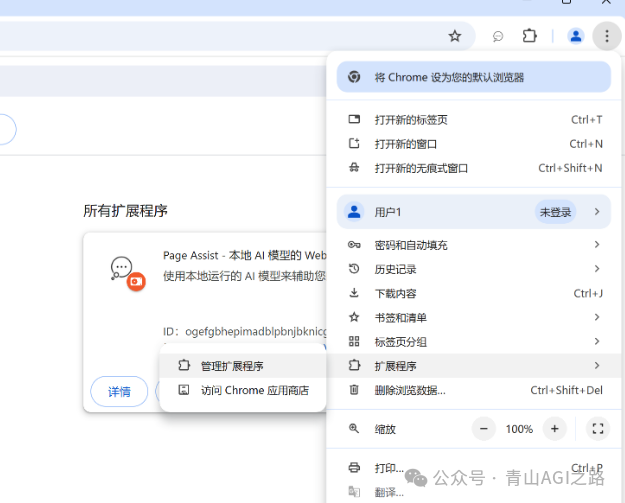Click the 用户1 profile name

[x=387, y=212]
